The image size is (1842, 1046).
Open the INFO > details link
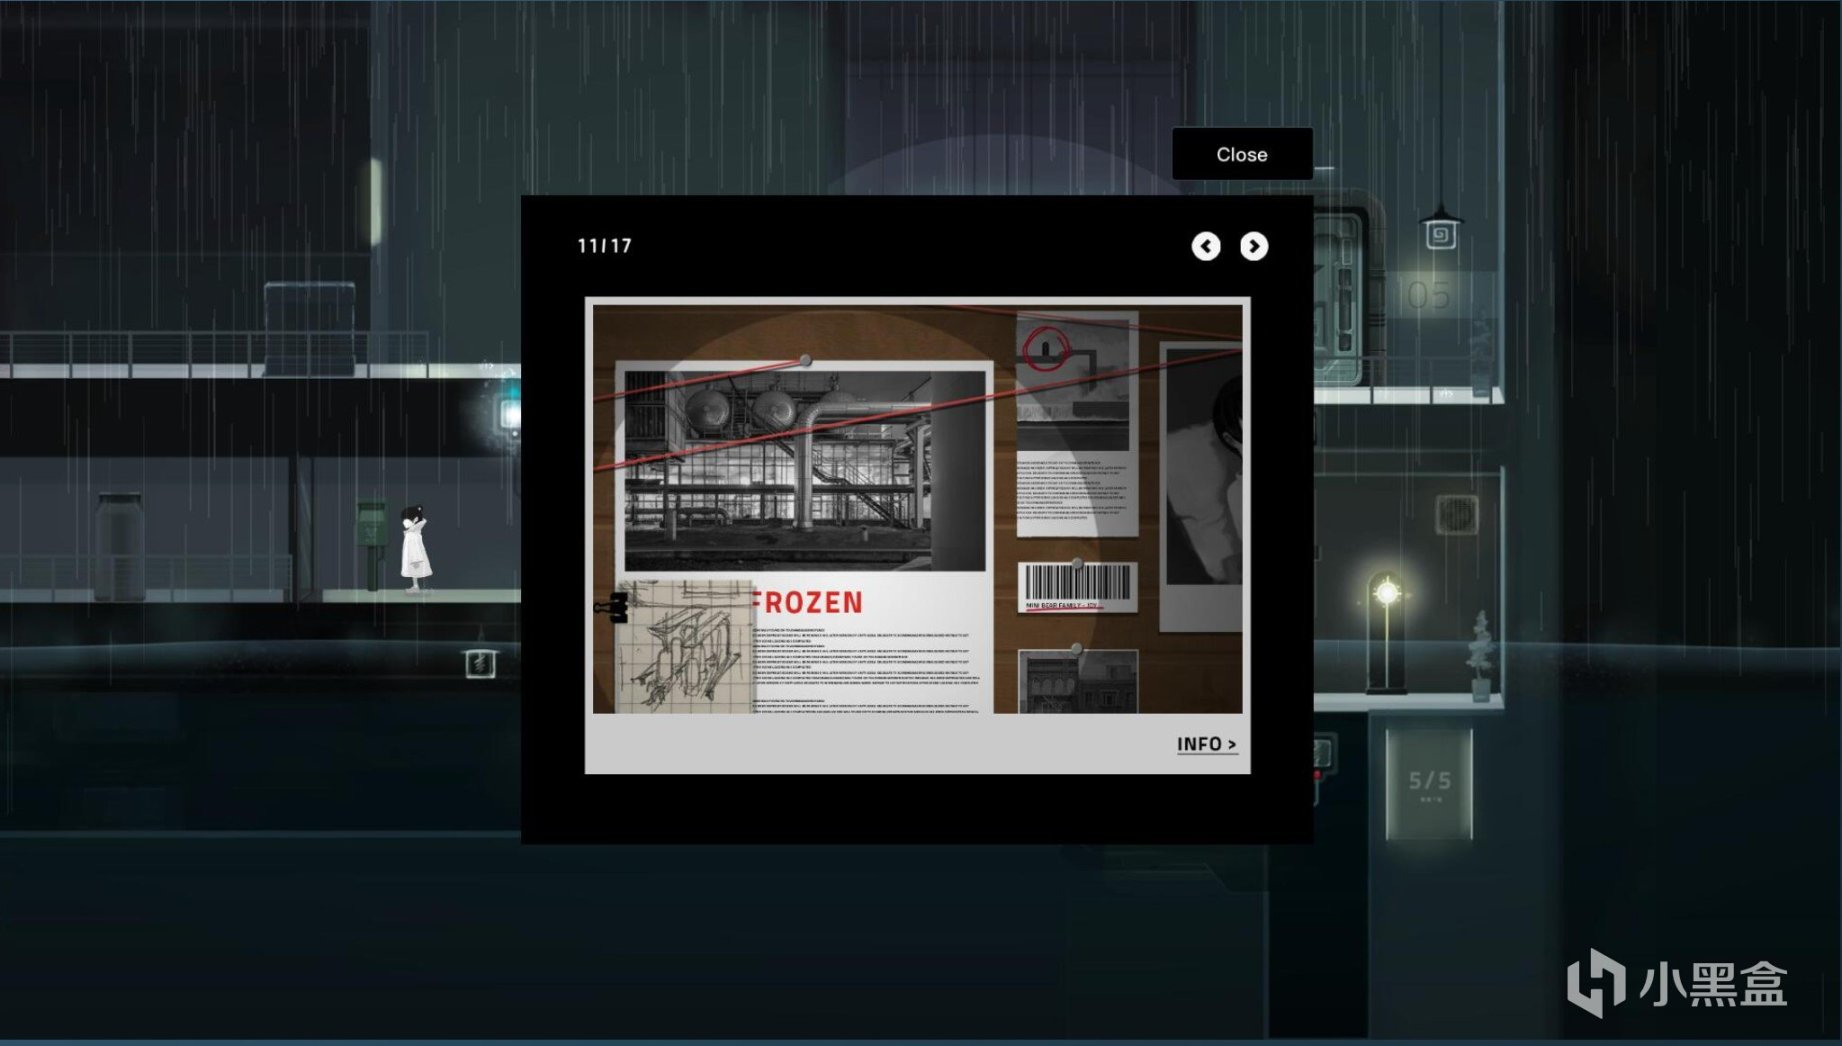(x=1207, y=744)
